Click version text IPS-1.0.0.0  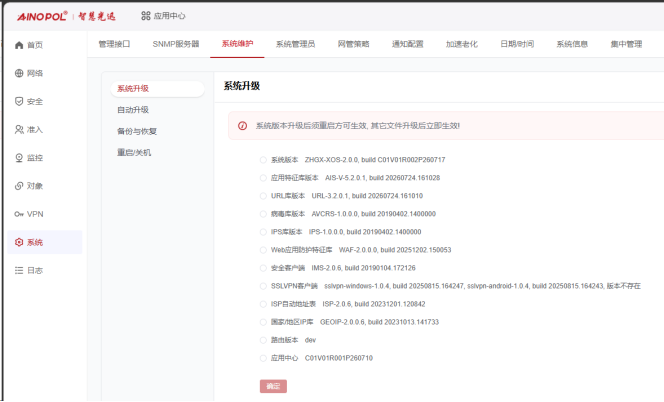(326, 232)
